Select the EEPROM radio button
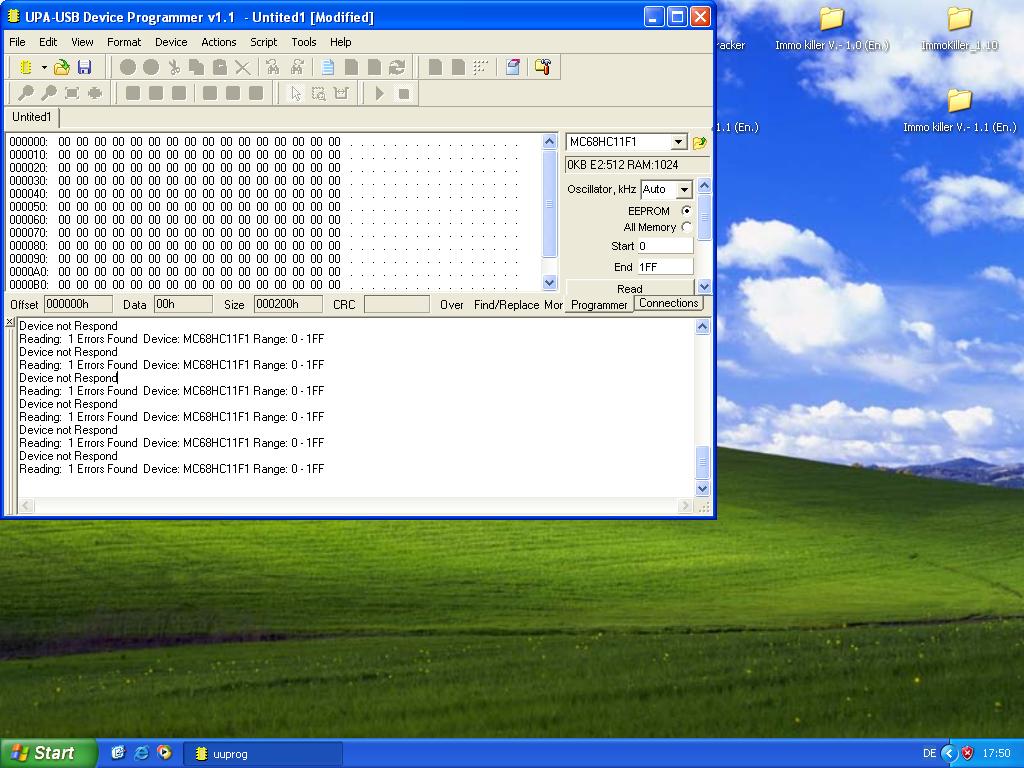Viewport: 1024px width, 768px height. pyautogui.click(x=686, y=211)
